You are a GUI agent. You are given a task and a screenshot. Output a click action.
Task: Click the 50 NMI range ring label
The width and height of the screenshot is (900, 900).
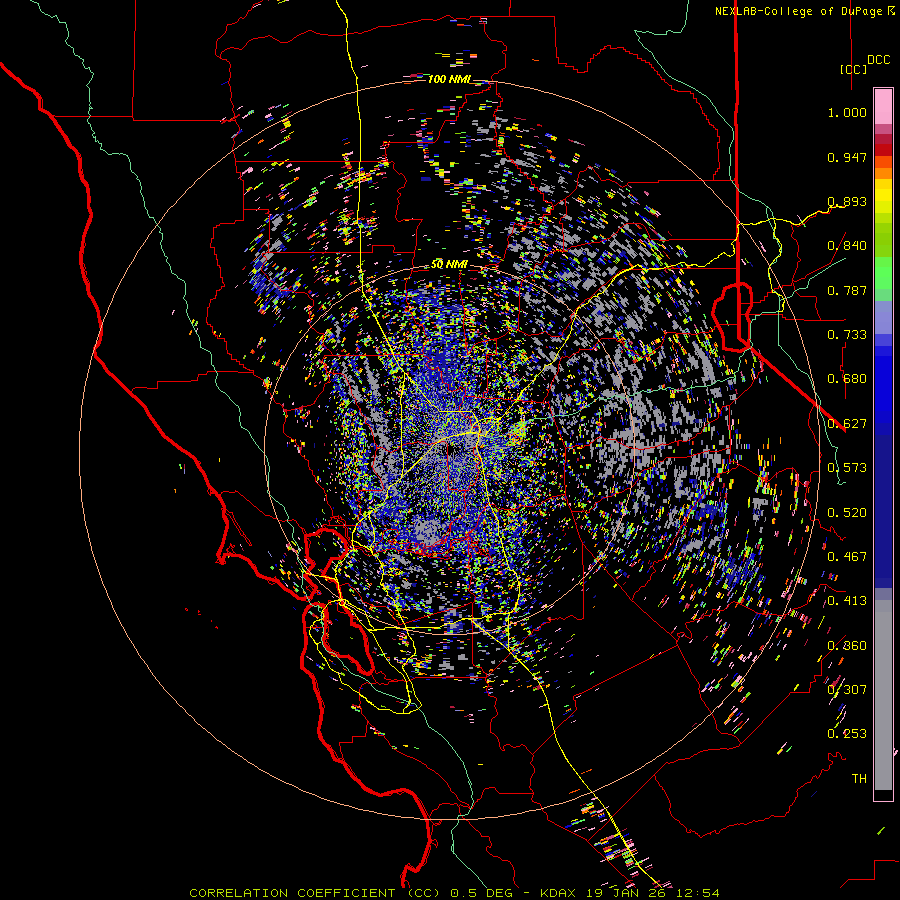(x=449, y=265)
